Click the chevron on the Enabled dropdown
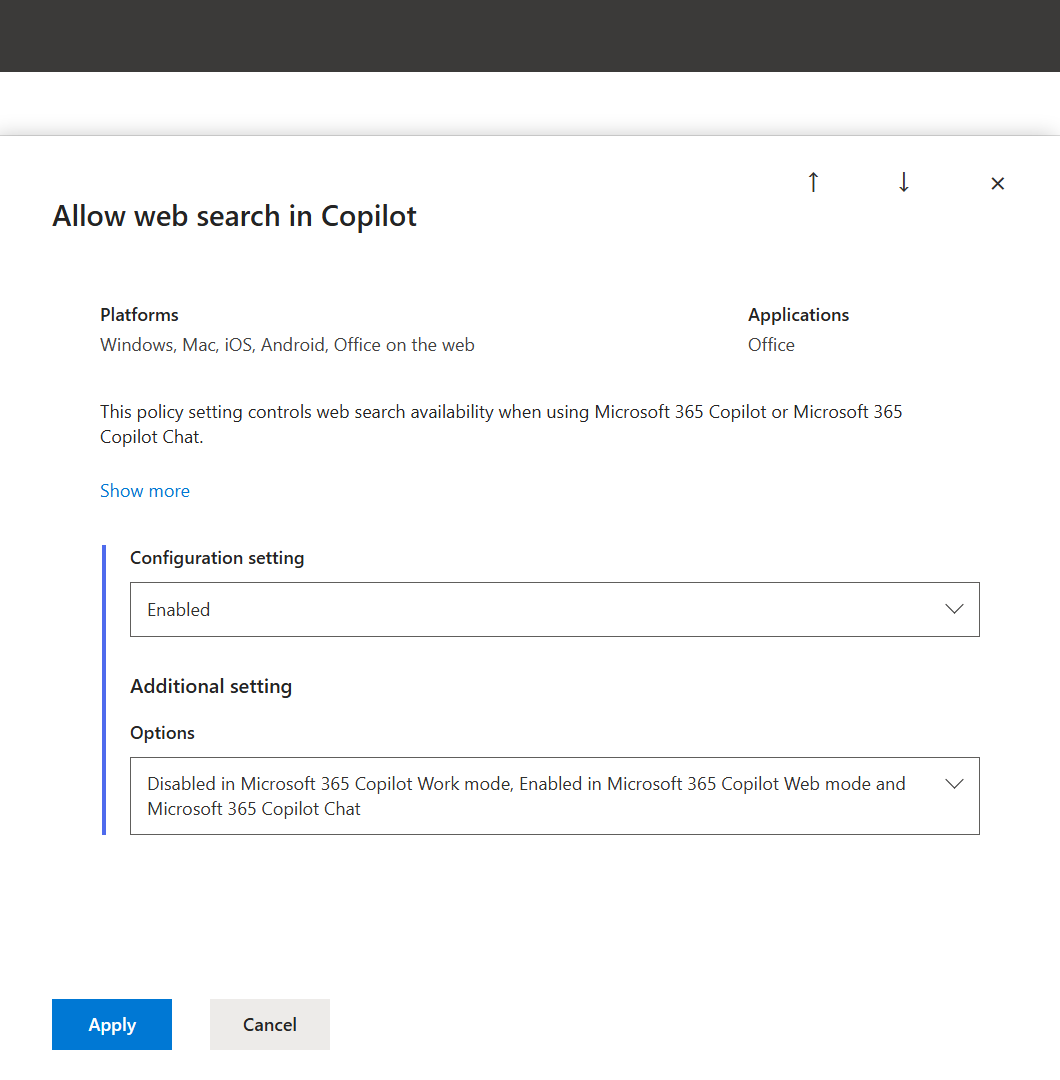Viewport: 1060px width, 1080px height. [x=954, y=609]
